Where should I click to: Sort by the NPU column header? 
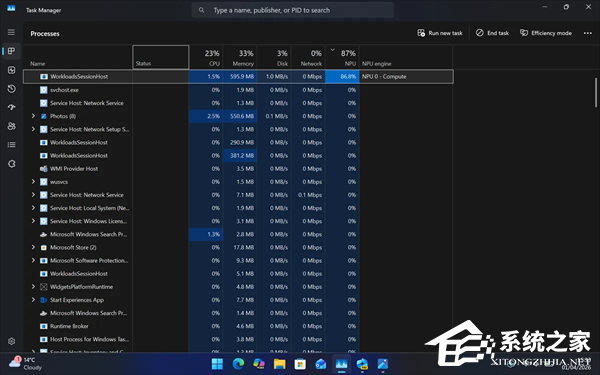342,57
